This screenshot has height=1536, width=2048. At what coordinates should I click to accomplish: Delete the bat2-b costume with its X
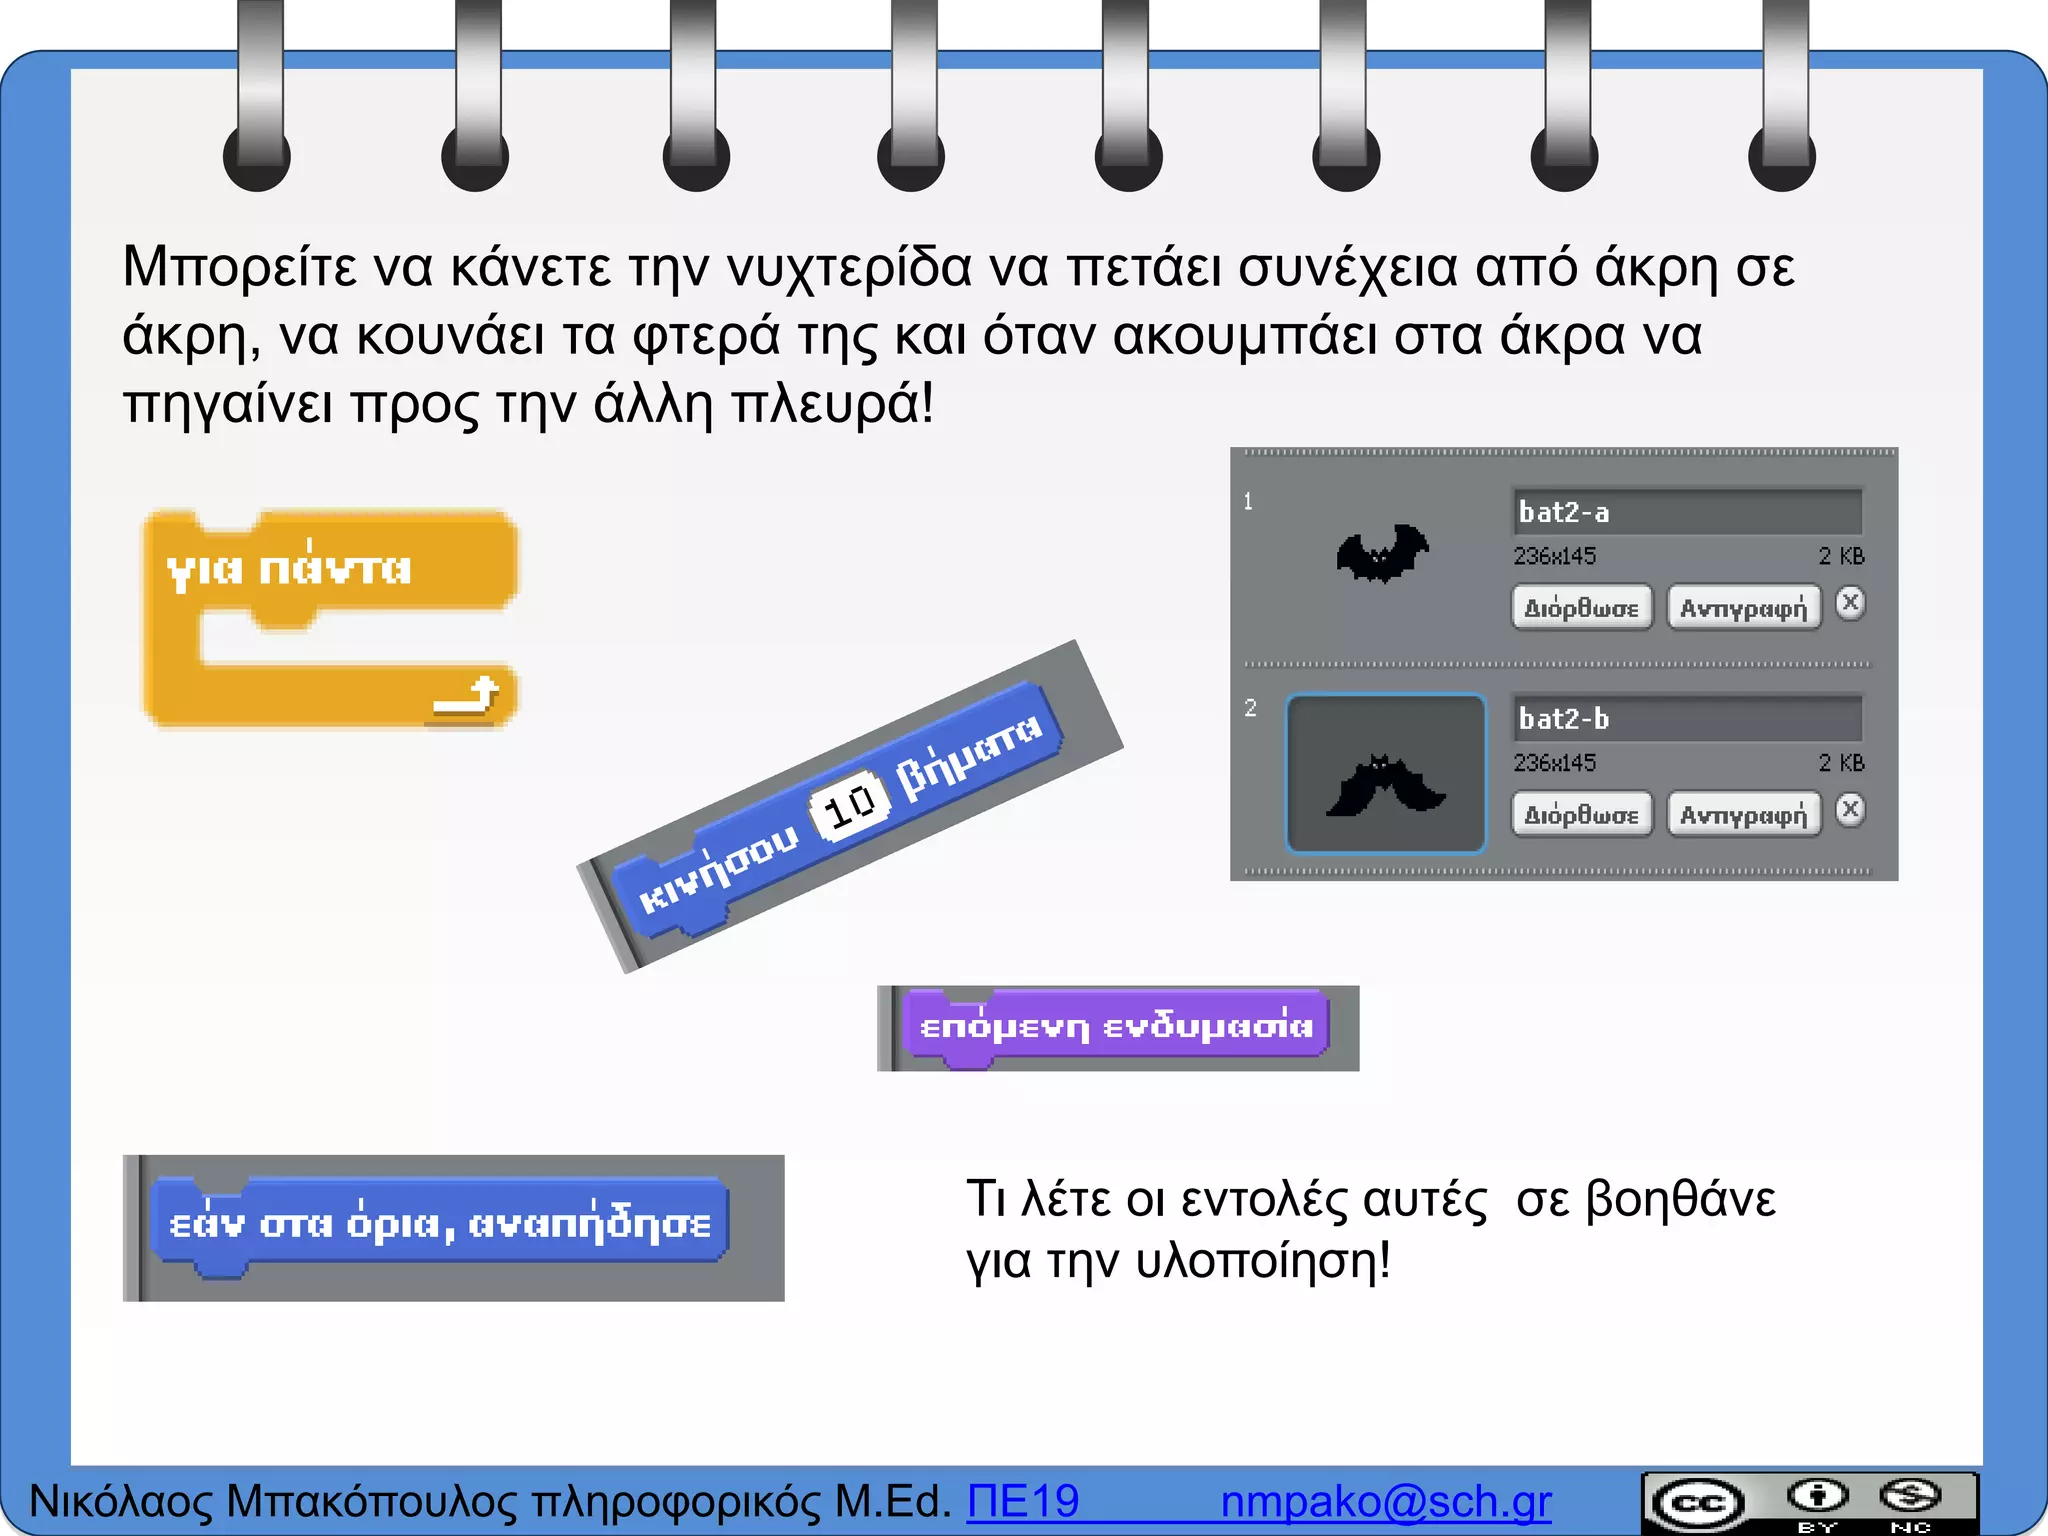click(1850, 810)
